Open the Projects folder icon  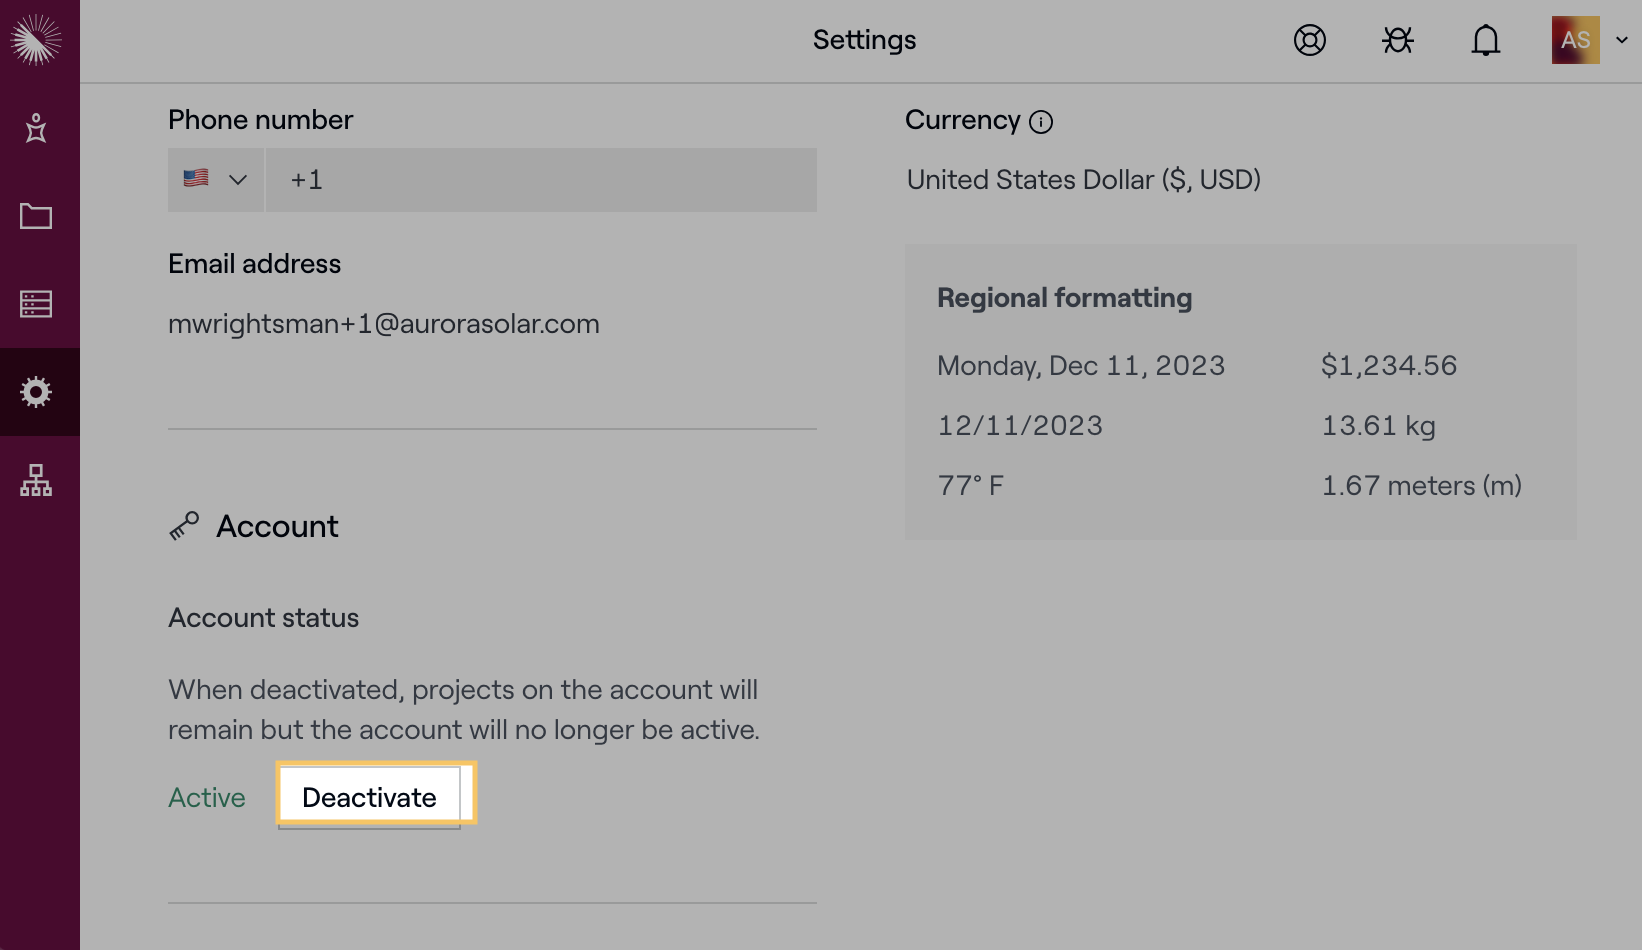(36, 216)
